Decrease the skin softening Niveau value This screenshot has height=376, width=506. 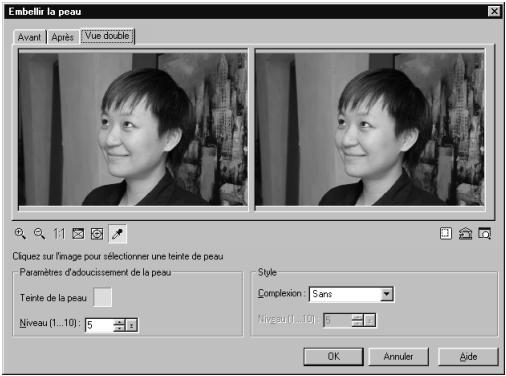coord(119,328)
